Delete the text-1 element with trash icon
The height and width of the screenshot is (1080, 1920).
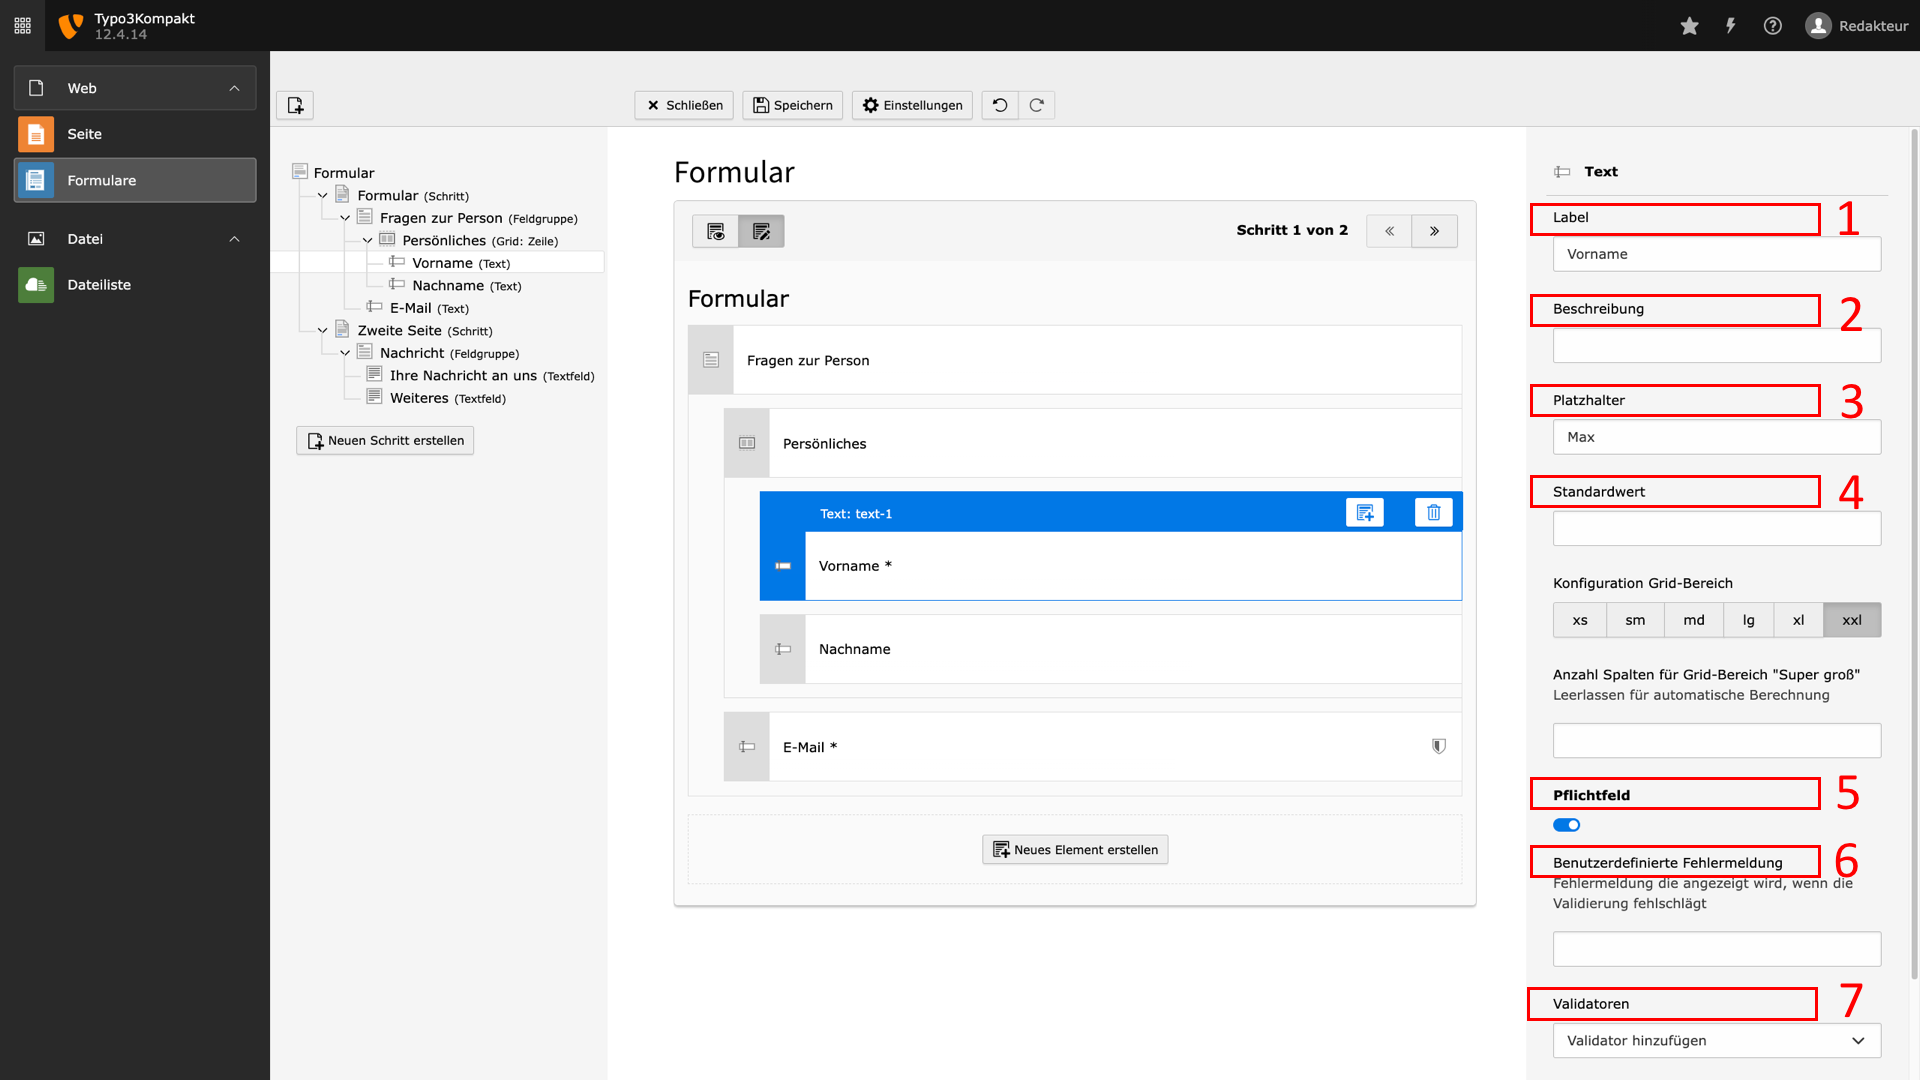1433,512
